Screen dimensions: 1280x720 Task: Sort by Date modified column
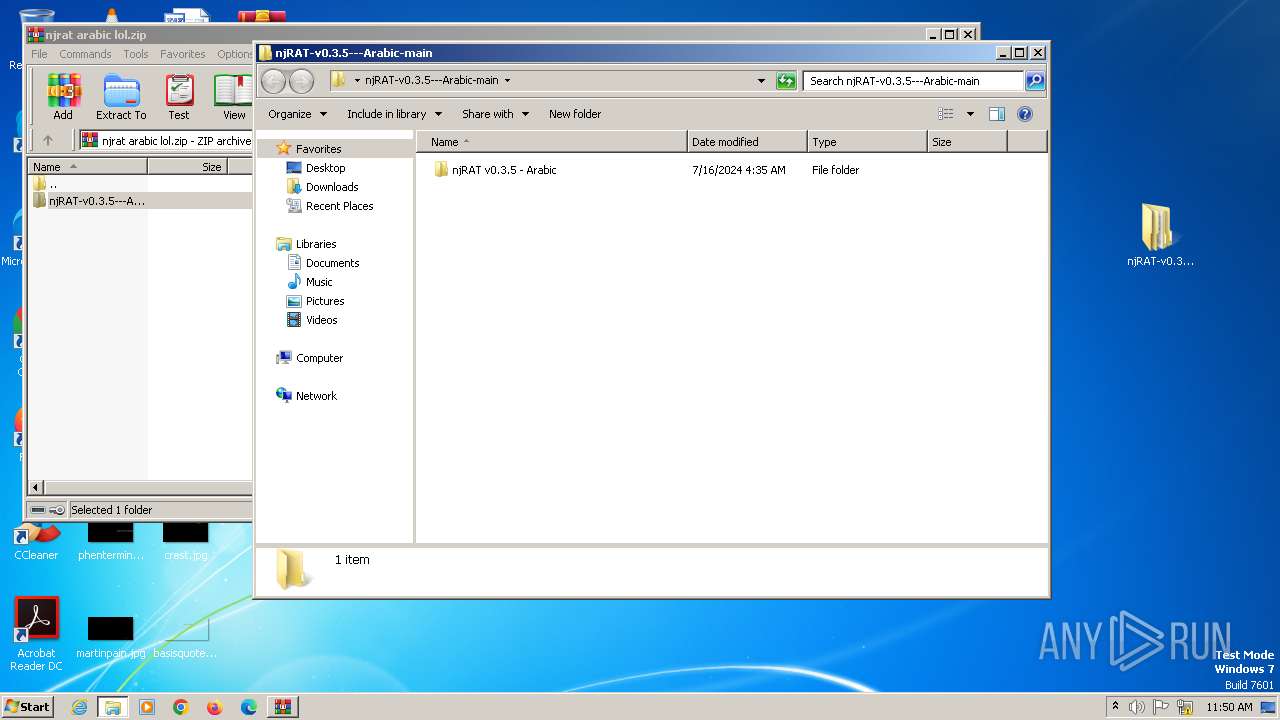(x=747, y=142)
